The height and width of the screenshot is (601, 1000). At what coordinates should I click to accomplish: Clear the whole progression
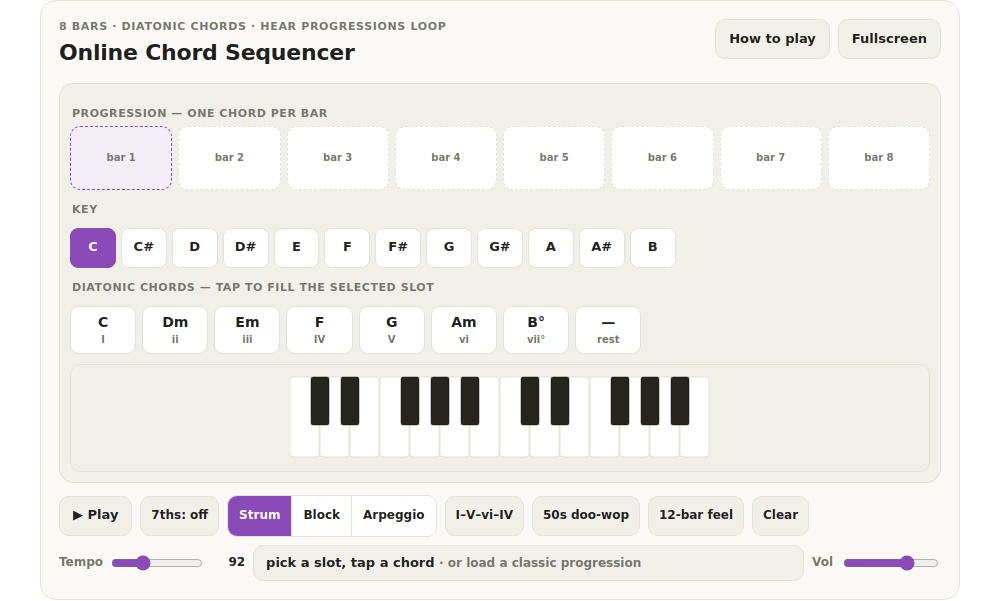pyautogui.click(x=780, y=516)
